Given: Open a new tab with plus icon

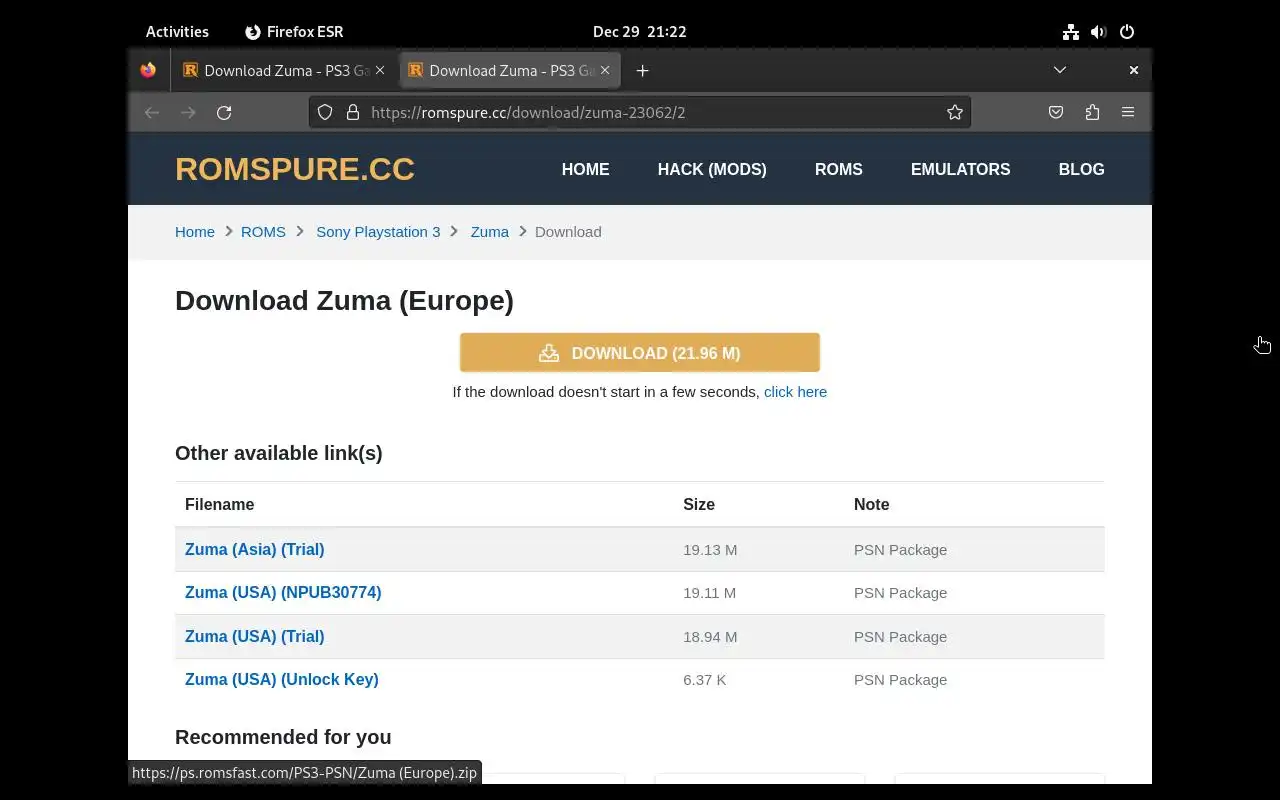Looking at the screenshot, I should (642, 70).
